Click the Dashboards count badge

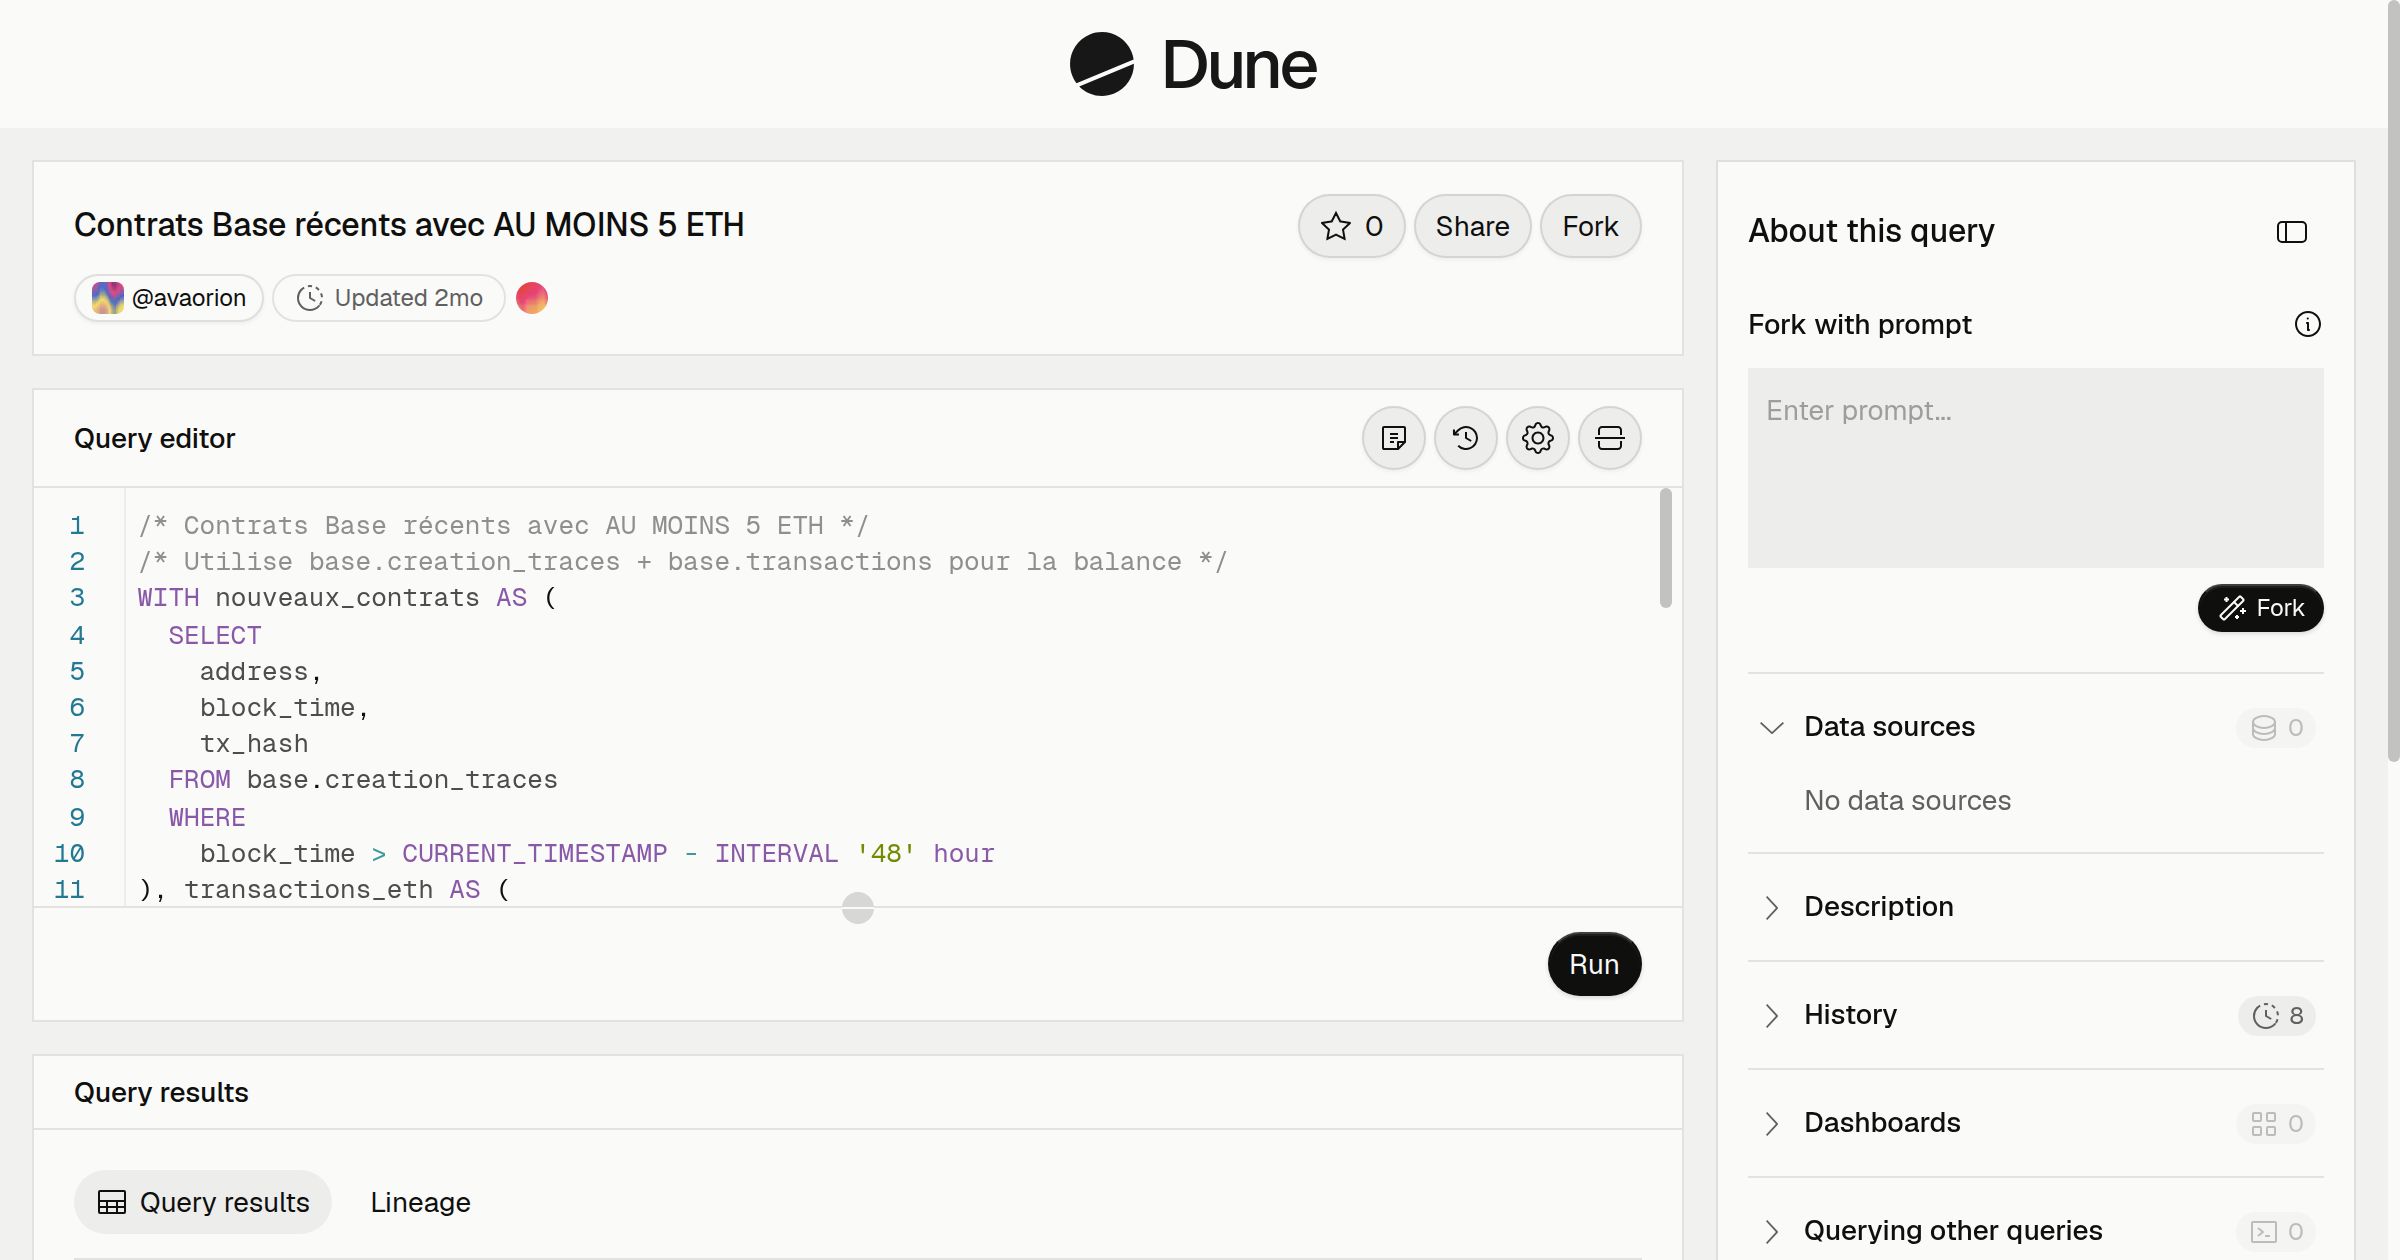2276,1124
